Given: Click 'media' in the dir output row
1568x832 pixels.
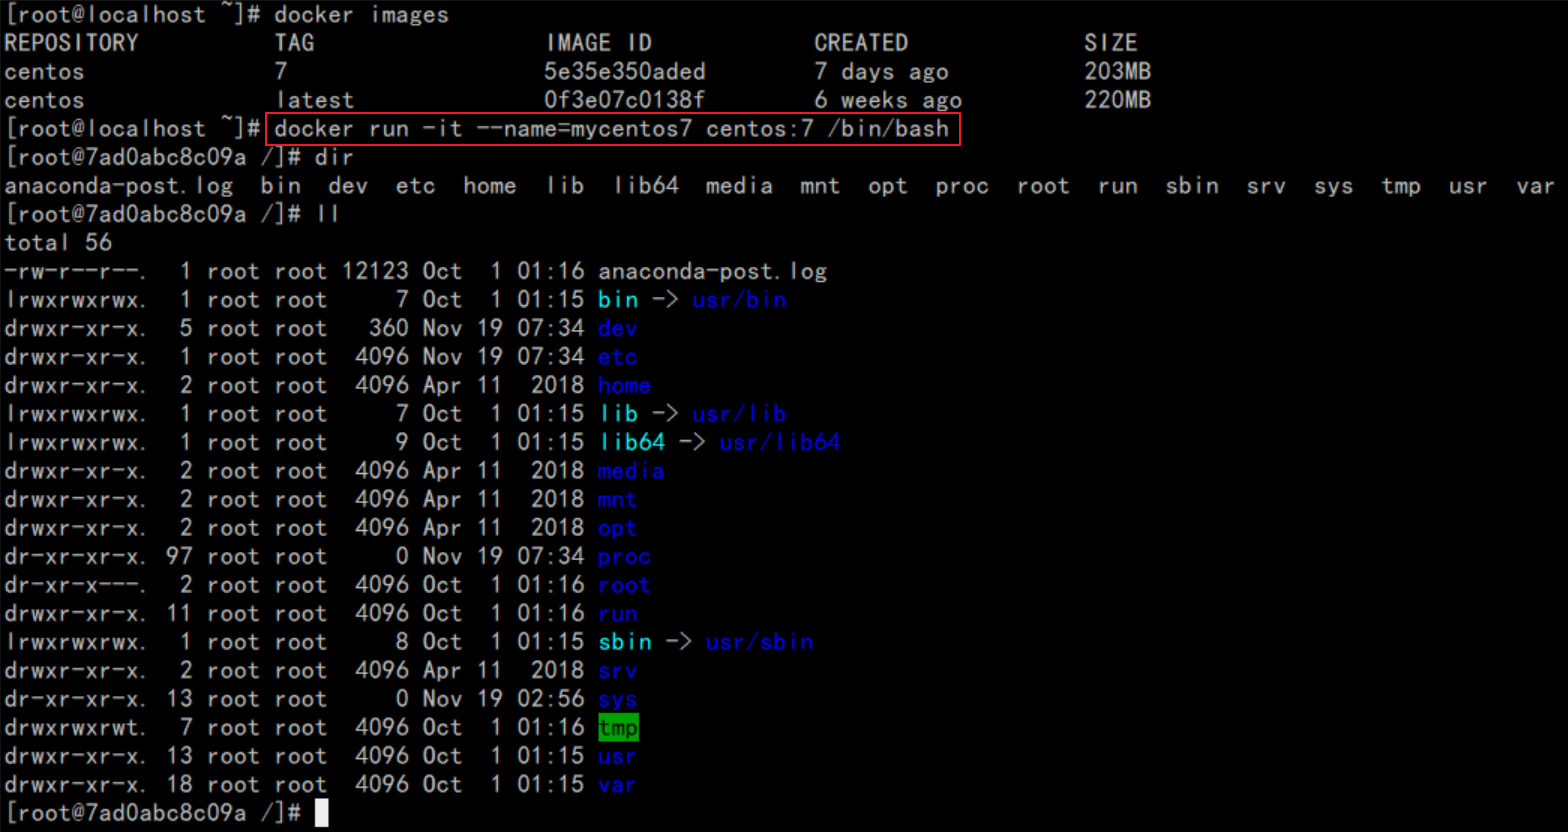Looking at the screenshot, I should pyautogui.click(x=739, y=186).
